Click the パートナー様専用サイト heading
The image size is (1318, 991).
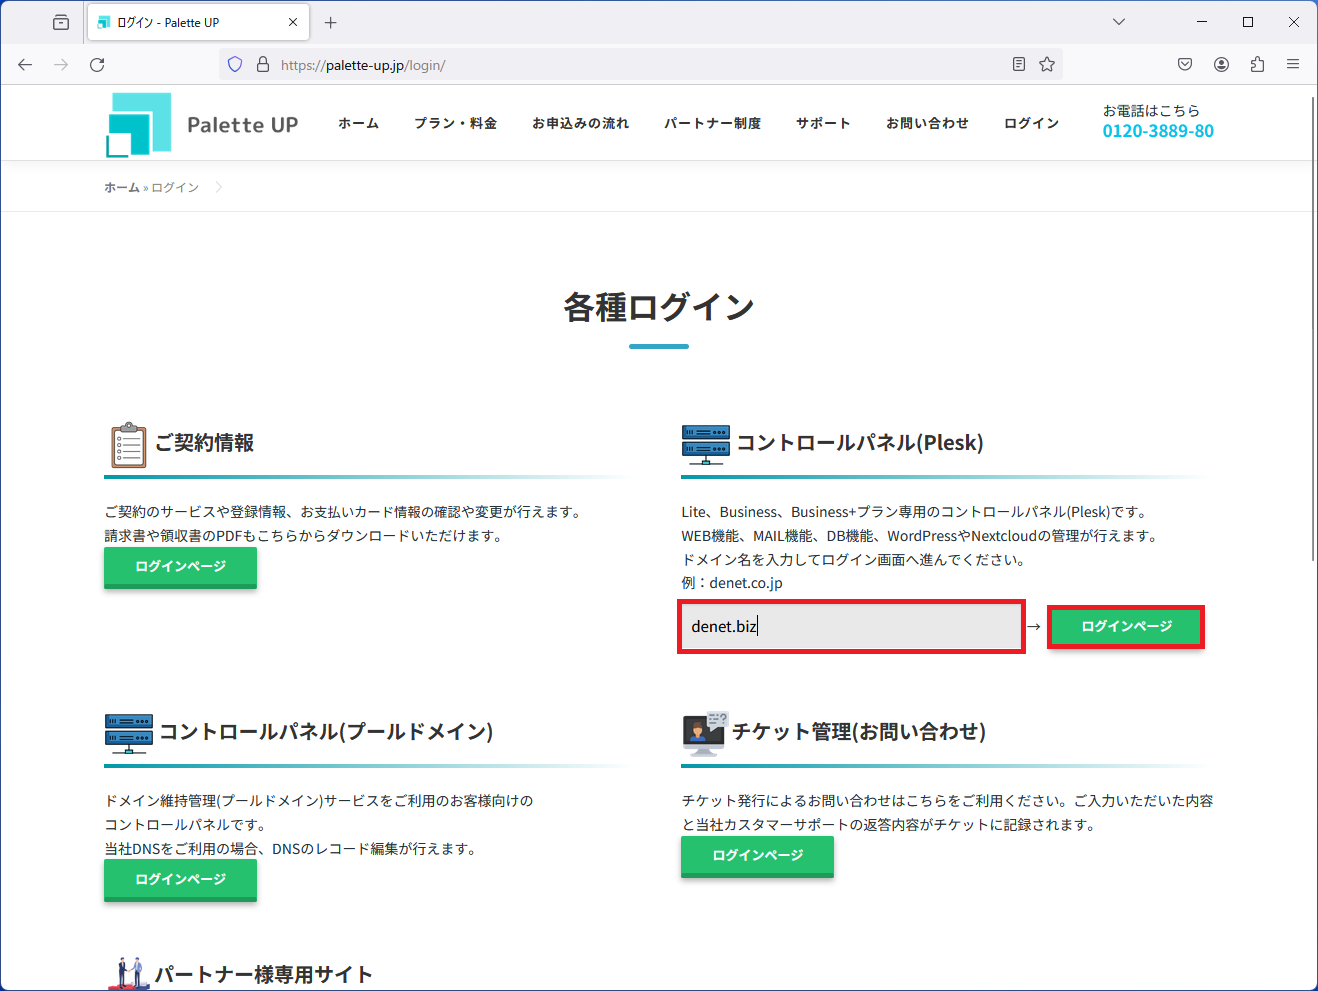[263, 975]
